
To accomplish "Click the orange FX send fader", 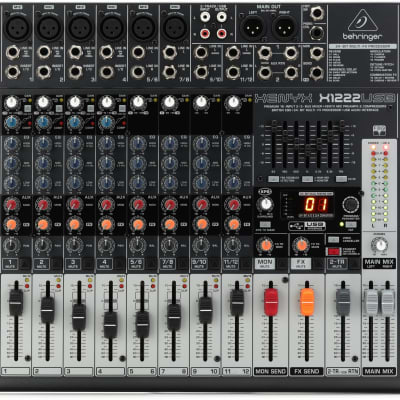I will pyautogui.click(x=307, y=302).
